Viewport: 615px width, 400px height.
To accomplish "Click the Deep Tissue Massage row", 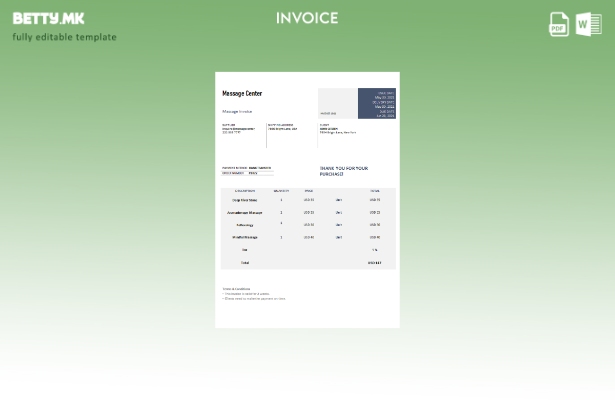I will 307,200.
